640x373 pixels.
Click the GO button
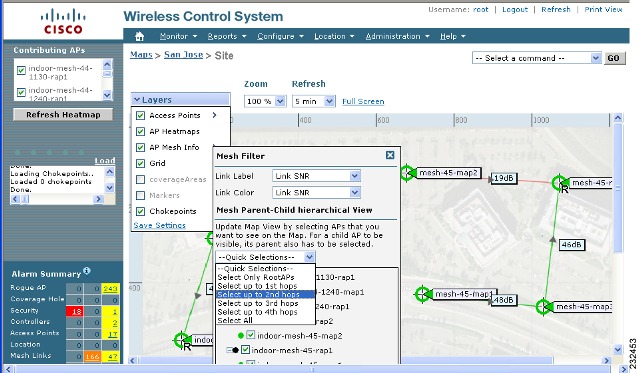613,58
